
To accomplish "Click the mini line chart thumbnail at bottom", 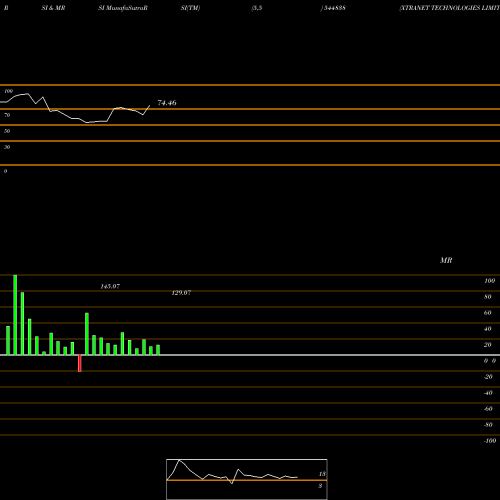I will coord(247,479).
